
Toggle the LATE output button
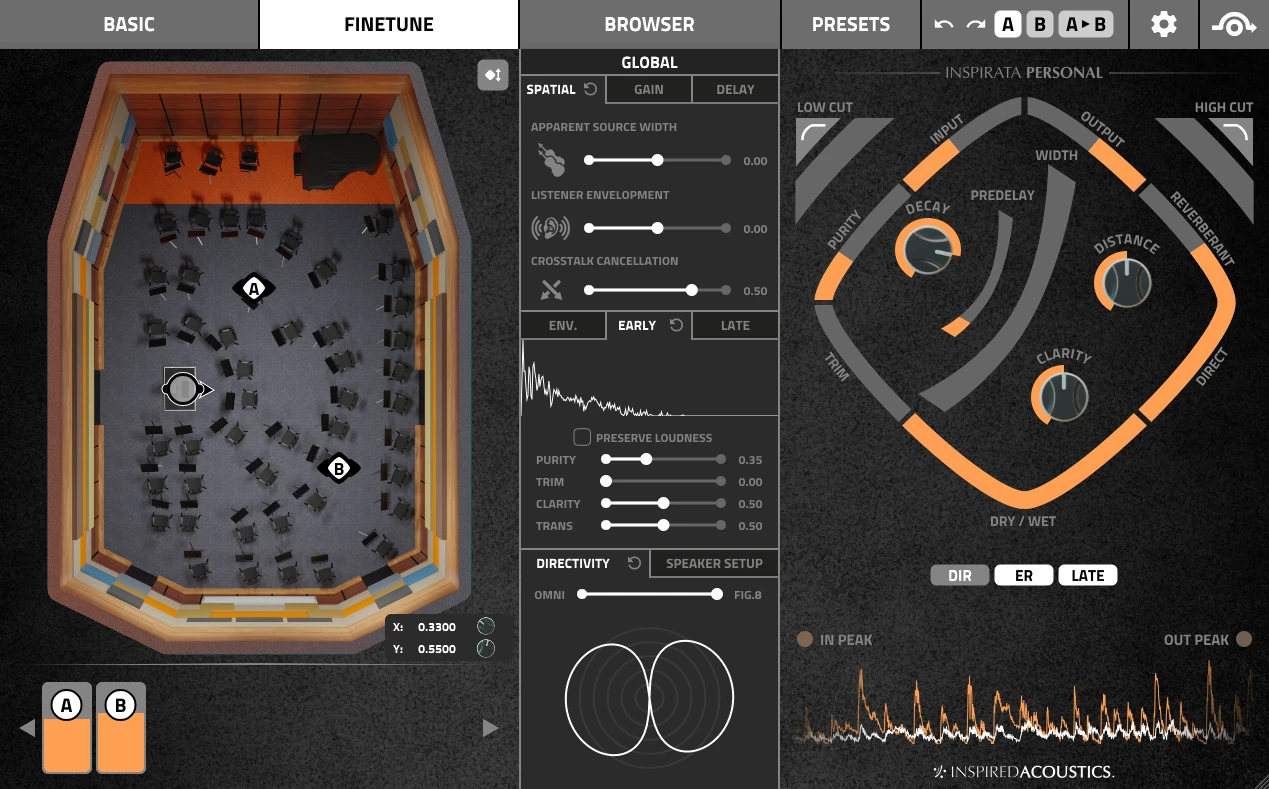tap(1087, 575)
